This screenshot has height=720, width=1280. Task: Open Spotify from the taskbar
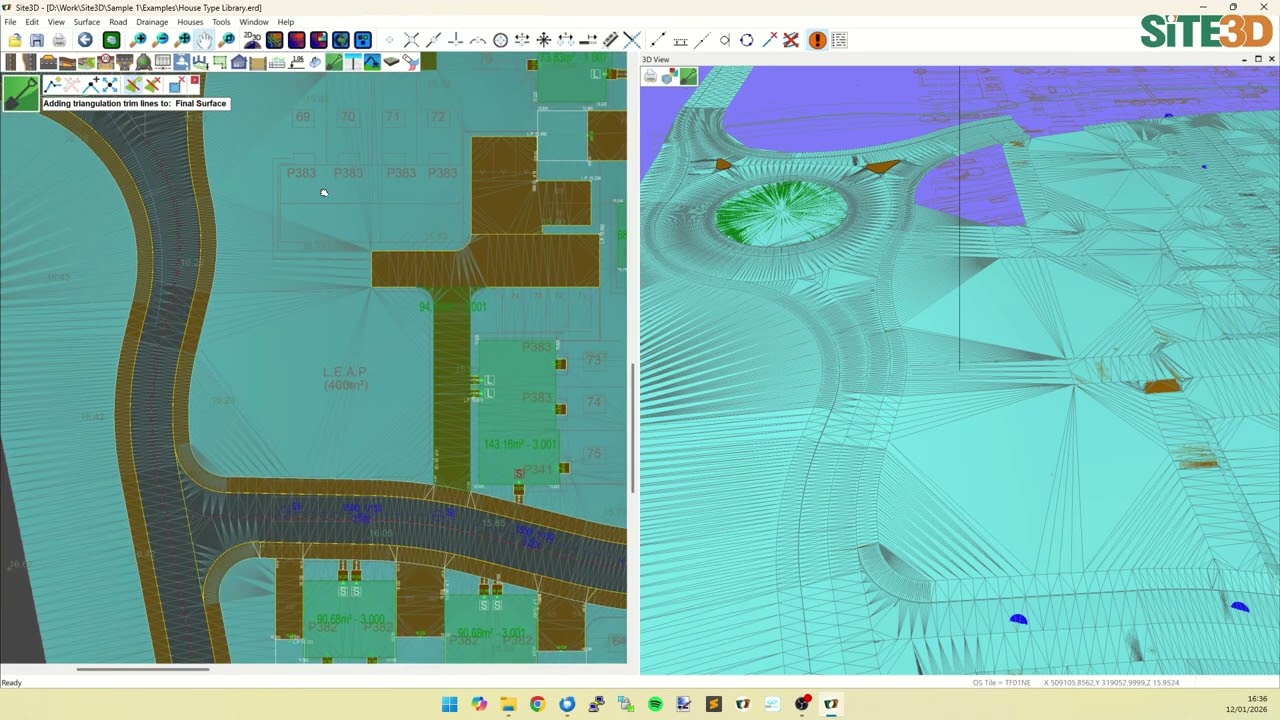click(655, 704)
